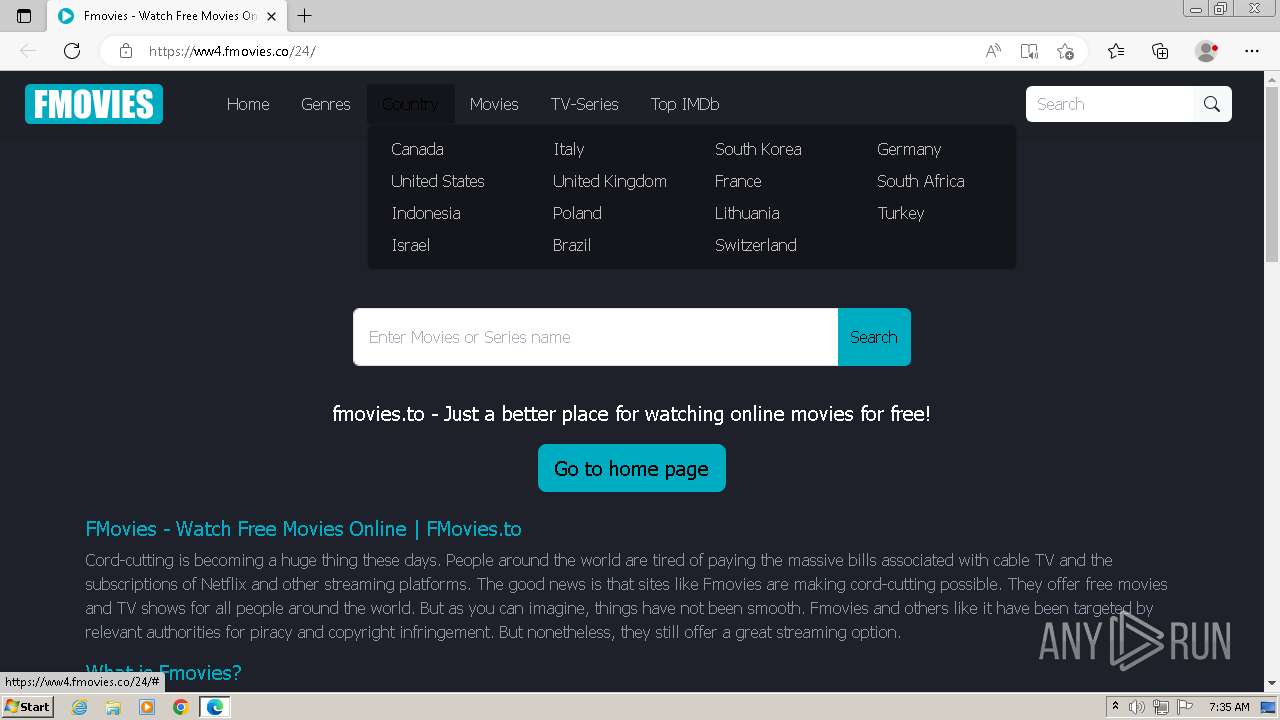Image resolution: width=1280 pixels, height=720 pixels.
Task: Close the Fmovies tab
Action: coord(271,16)
